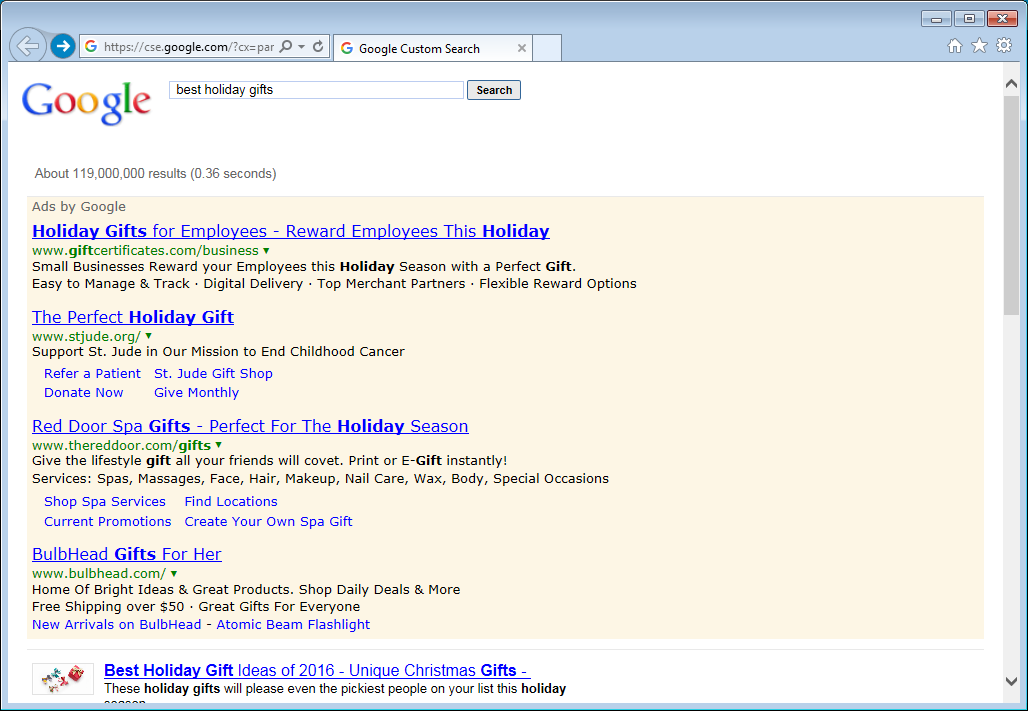Click the www.bulbhead.com/ URL text
Screen dimensions: 1028x711
click(x=99, y=574)
